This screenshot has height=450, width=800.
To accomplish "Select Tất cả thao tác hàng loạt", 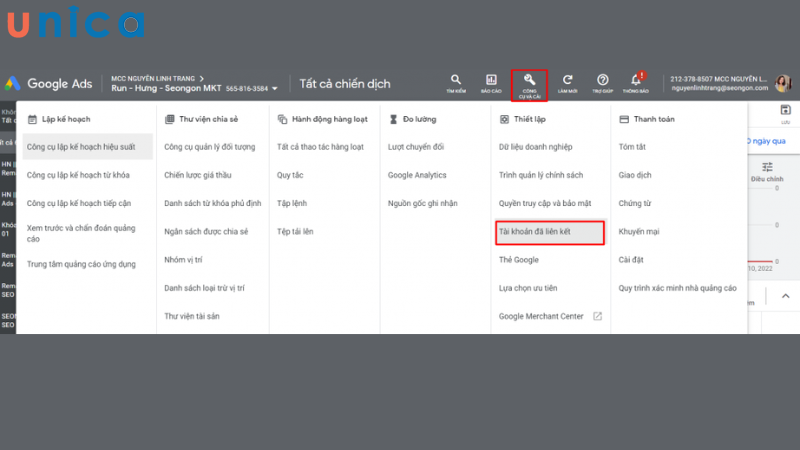I will (320, 147).
